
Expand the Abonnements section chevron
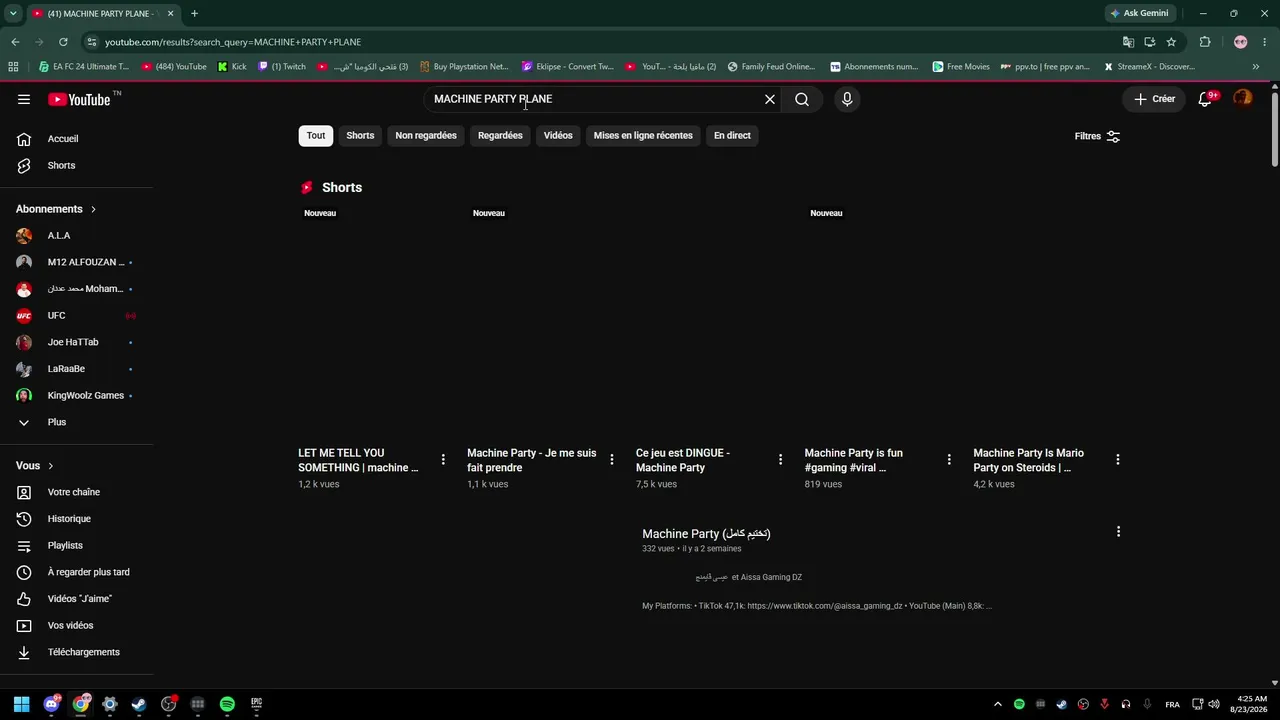[x=93, y=209]
